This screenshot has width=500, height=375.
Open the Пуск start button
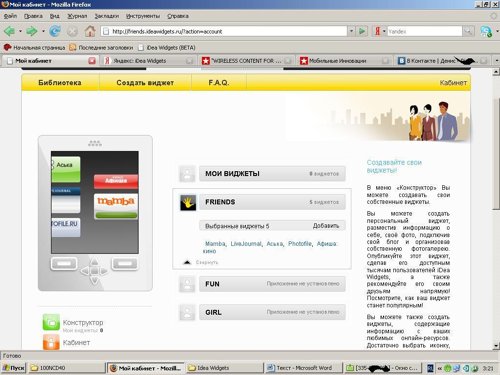click(x=13, y=368)
